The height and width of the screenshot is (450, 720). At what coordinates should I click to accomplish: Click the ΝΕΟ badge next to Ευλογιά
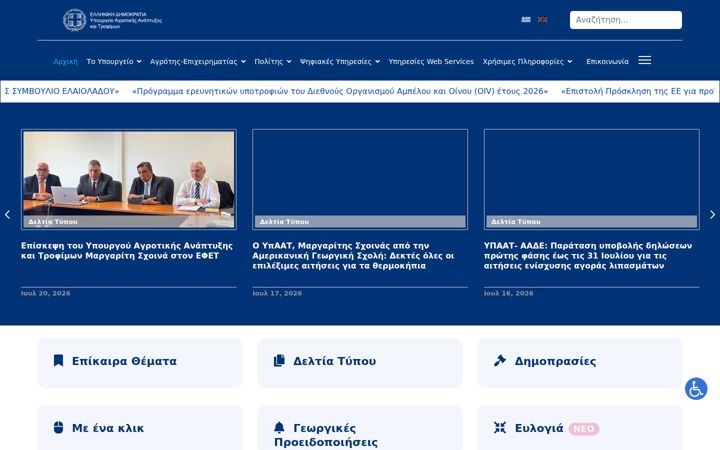(584, 429)
